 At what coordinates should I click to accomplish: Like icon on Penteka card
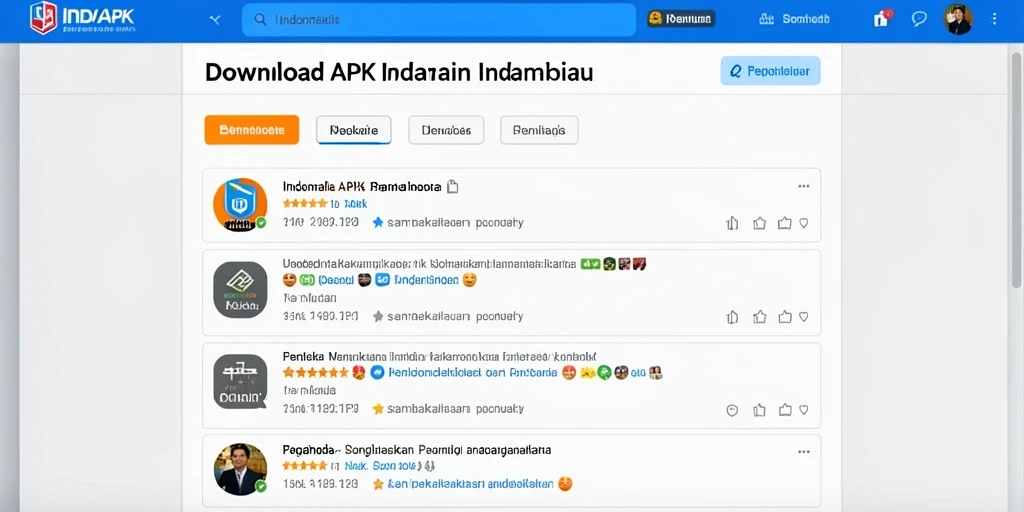click(784, 410)
